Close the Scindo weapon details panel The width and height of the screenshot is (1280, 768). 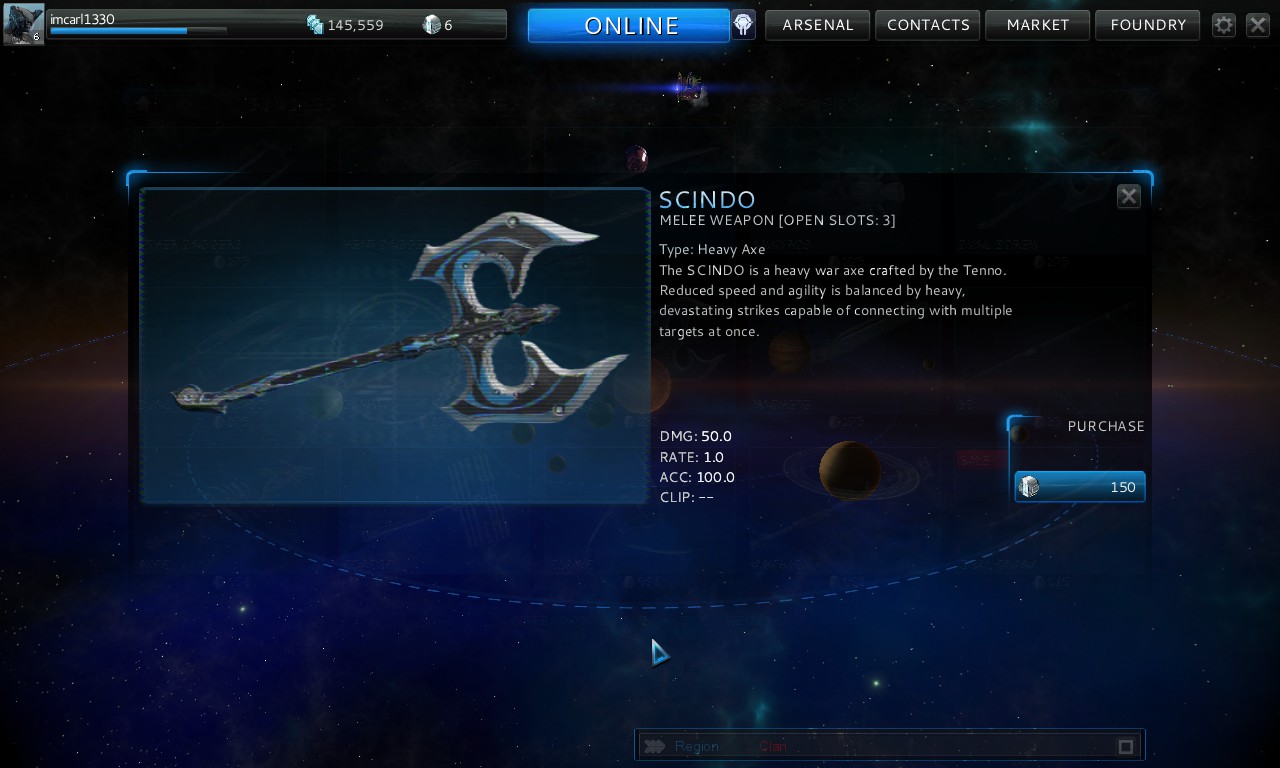point(1129,196)
